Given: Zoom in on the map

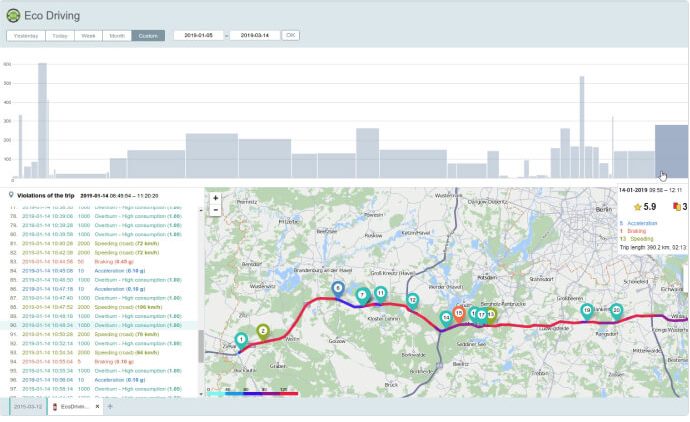Looking at the screenshot, I should pyautogui.click(x=216, y=198).
